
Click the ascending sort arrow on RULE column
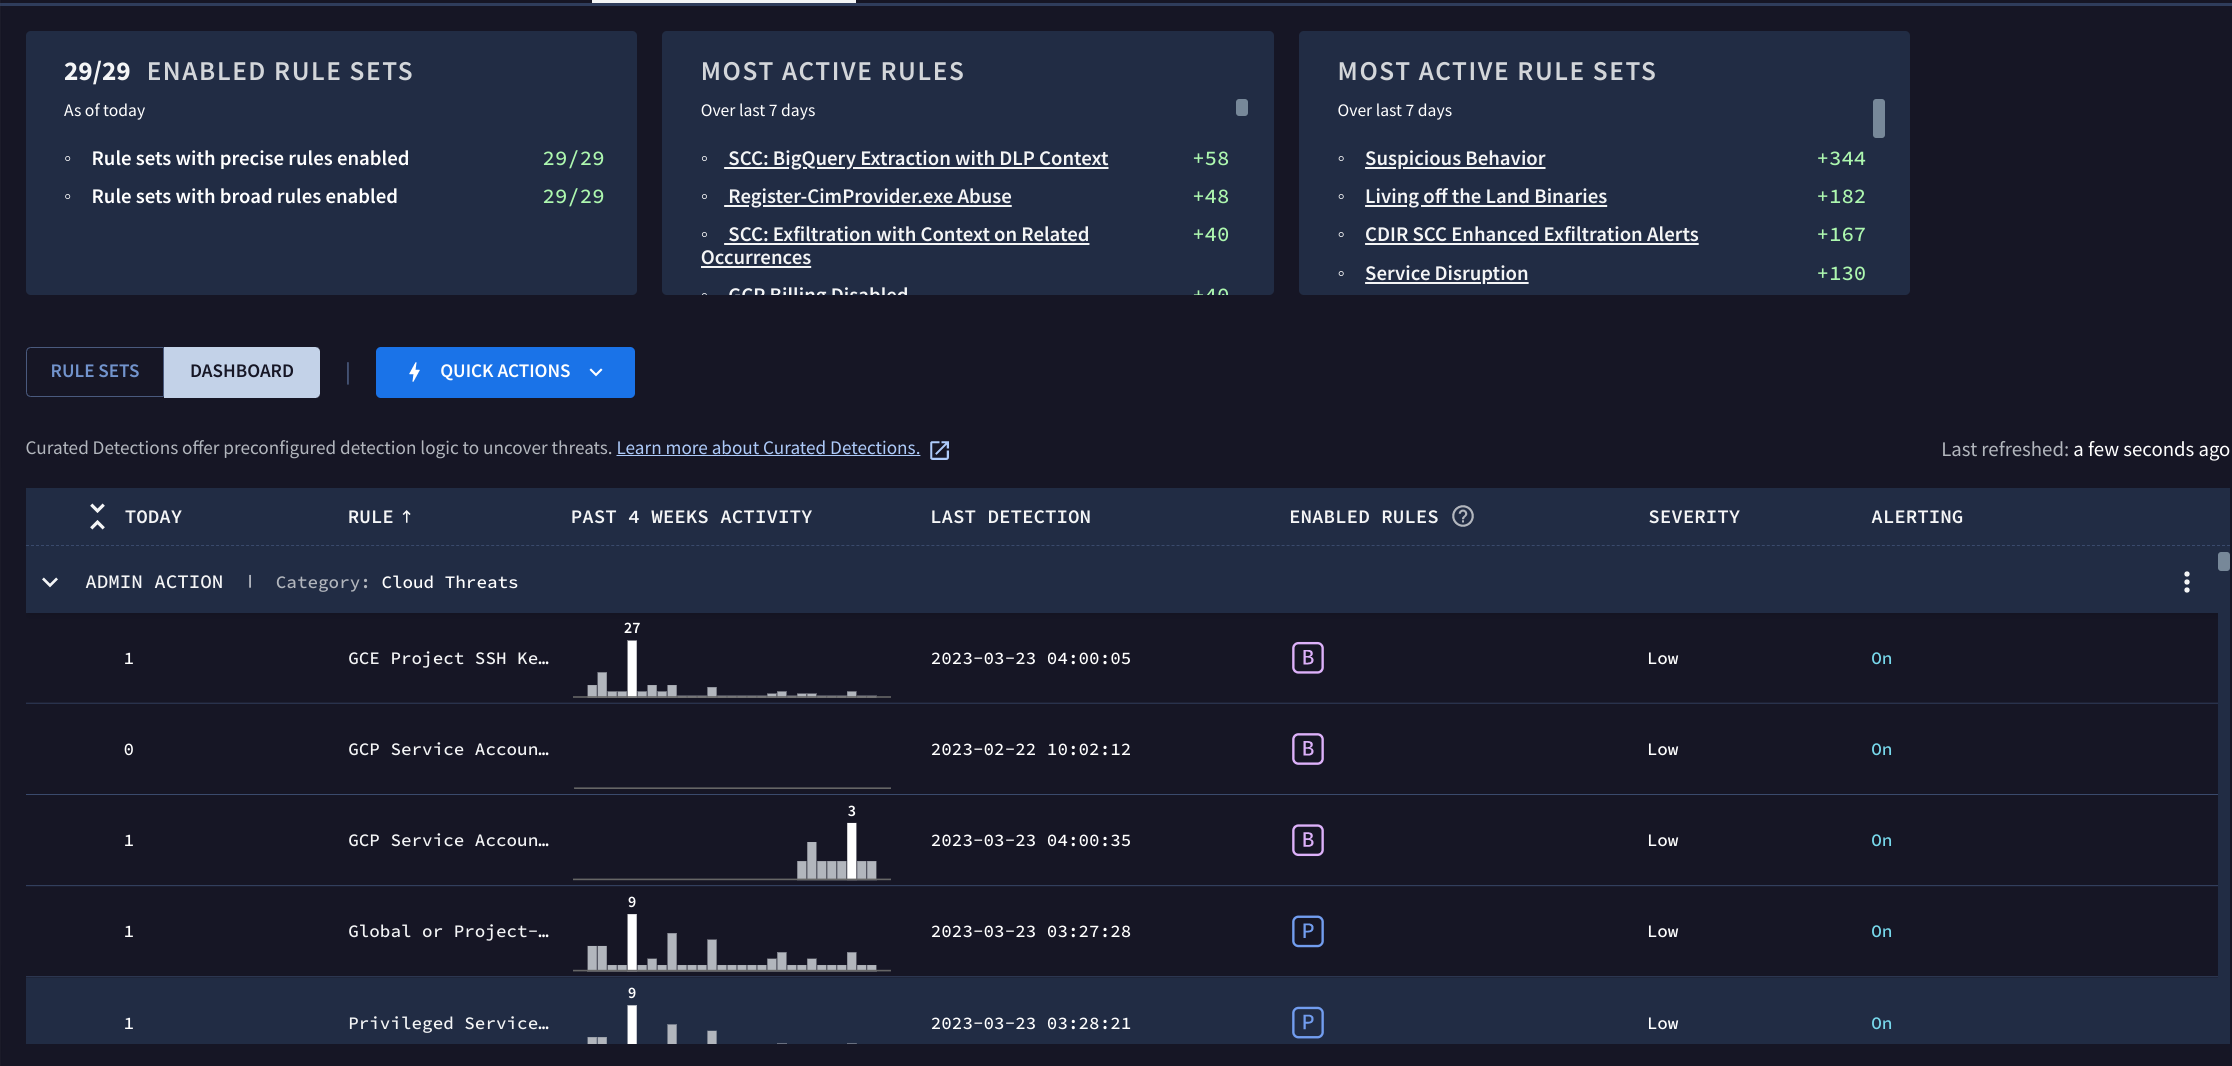(406, 516)
